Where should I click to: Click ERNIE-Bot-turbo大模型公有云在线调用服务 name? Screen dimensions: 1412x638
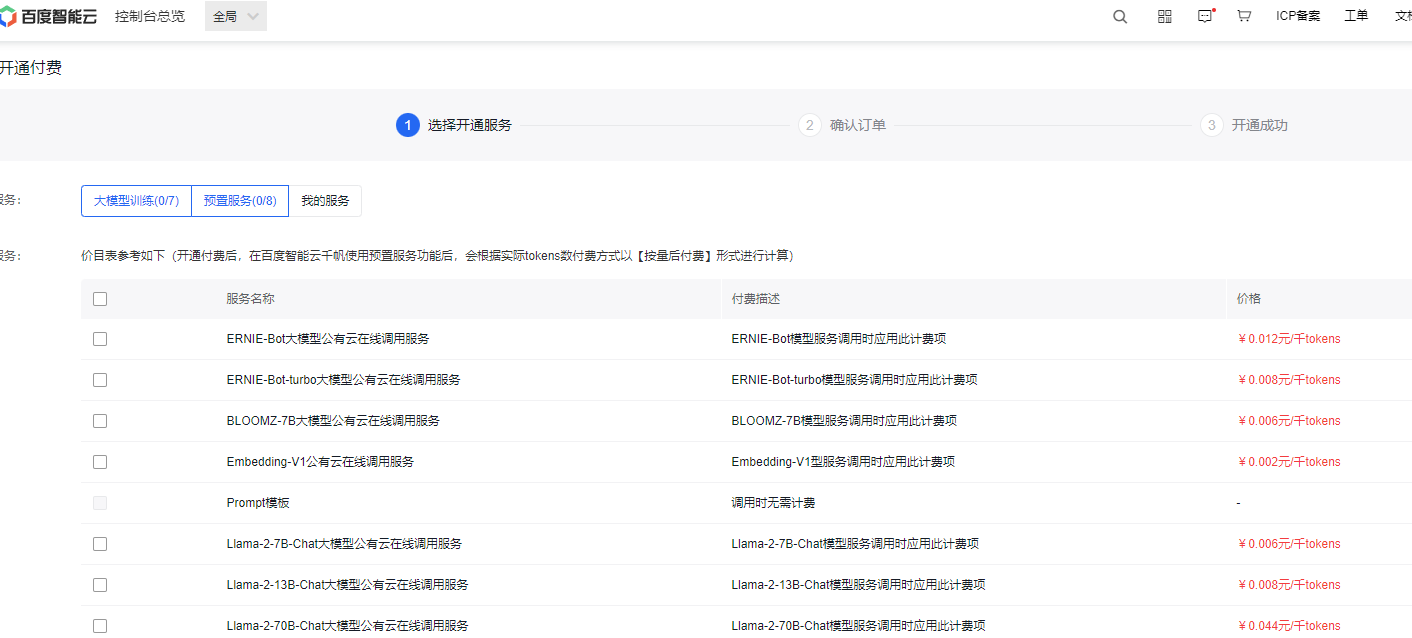344,380
